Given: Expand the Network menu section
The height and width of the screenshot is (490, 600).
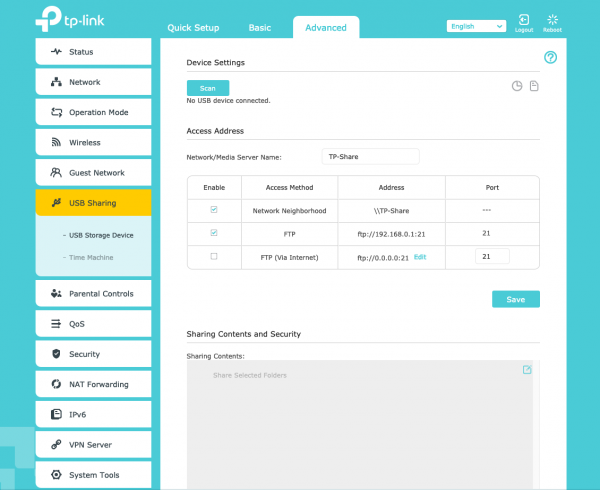Looking at the screenshot, I should [93, 82].
